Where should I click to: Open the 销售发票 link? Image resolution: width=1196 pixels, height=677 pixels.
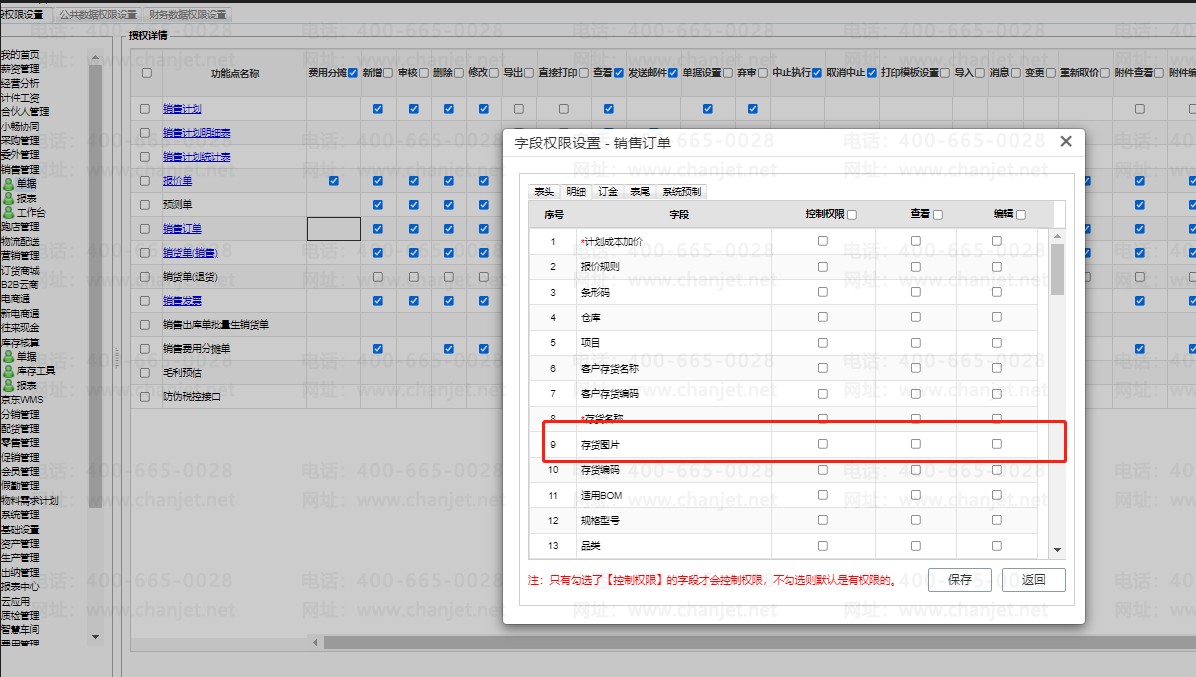pos(182,300)
